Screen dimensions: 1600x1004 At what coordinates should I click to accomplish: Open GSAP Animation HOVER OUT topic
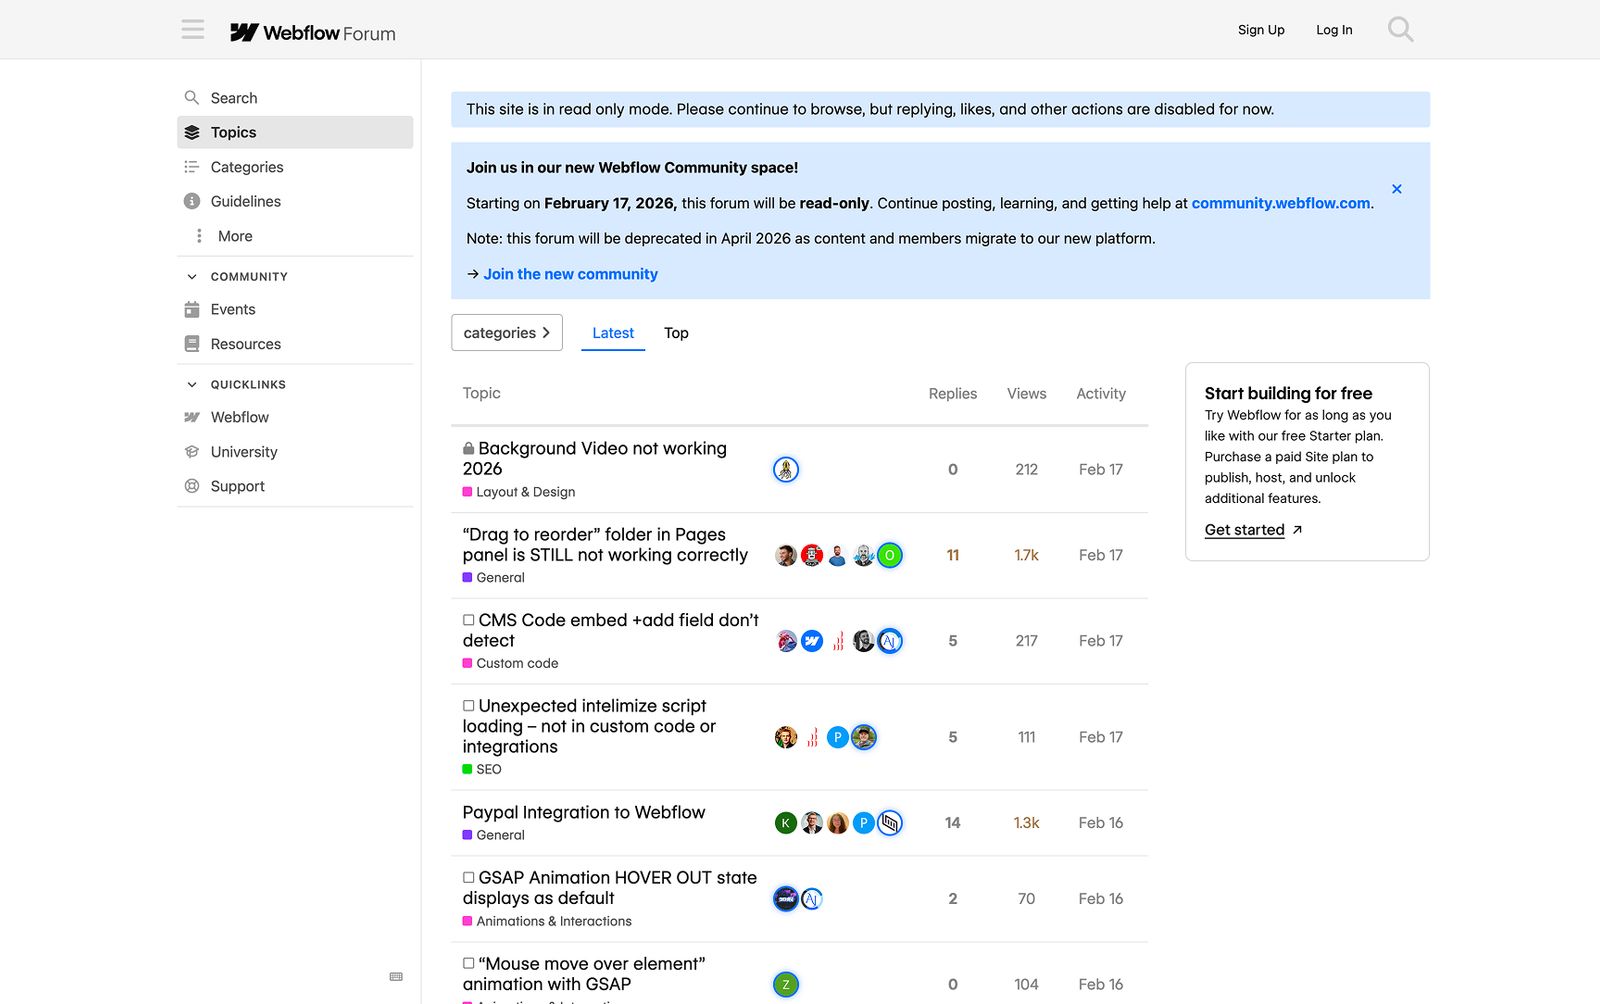pyautogui.click(x=610, y=888)
